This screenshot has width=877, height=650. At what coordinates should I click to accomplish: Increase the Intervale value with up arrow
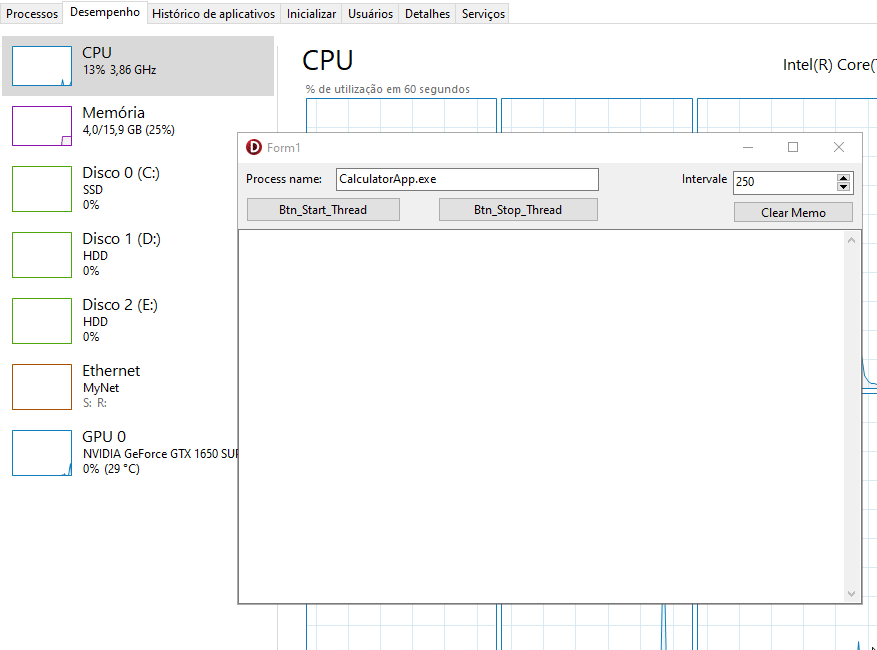click(x=843, y=177)
